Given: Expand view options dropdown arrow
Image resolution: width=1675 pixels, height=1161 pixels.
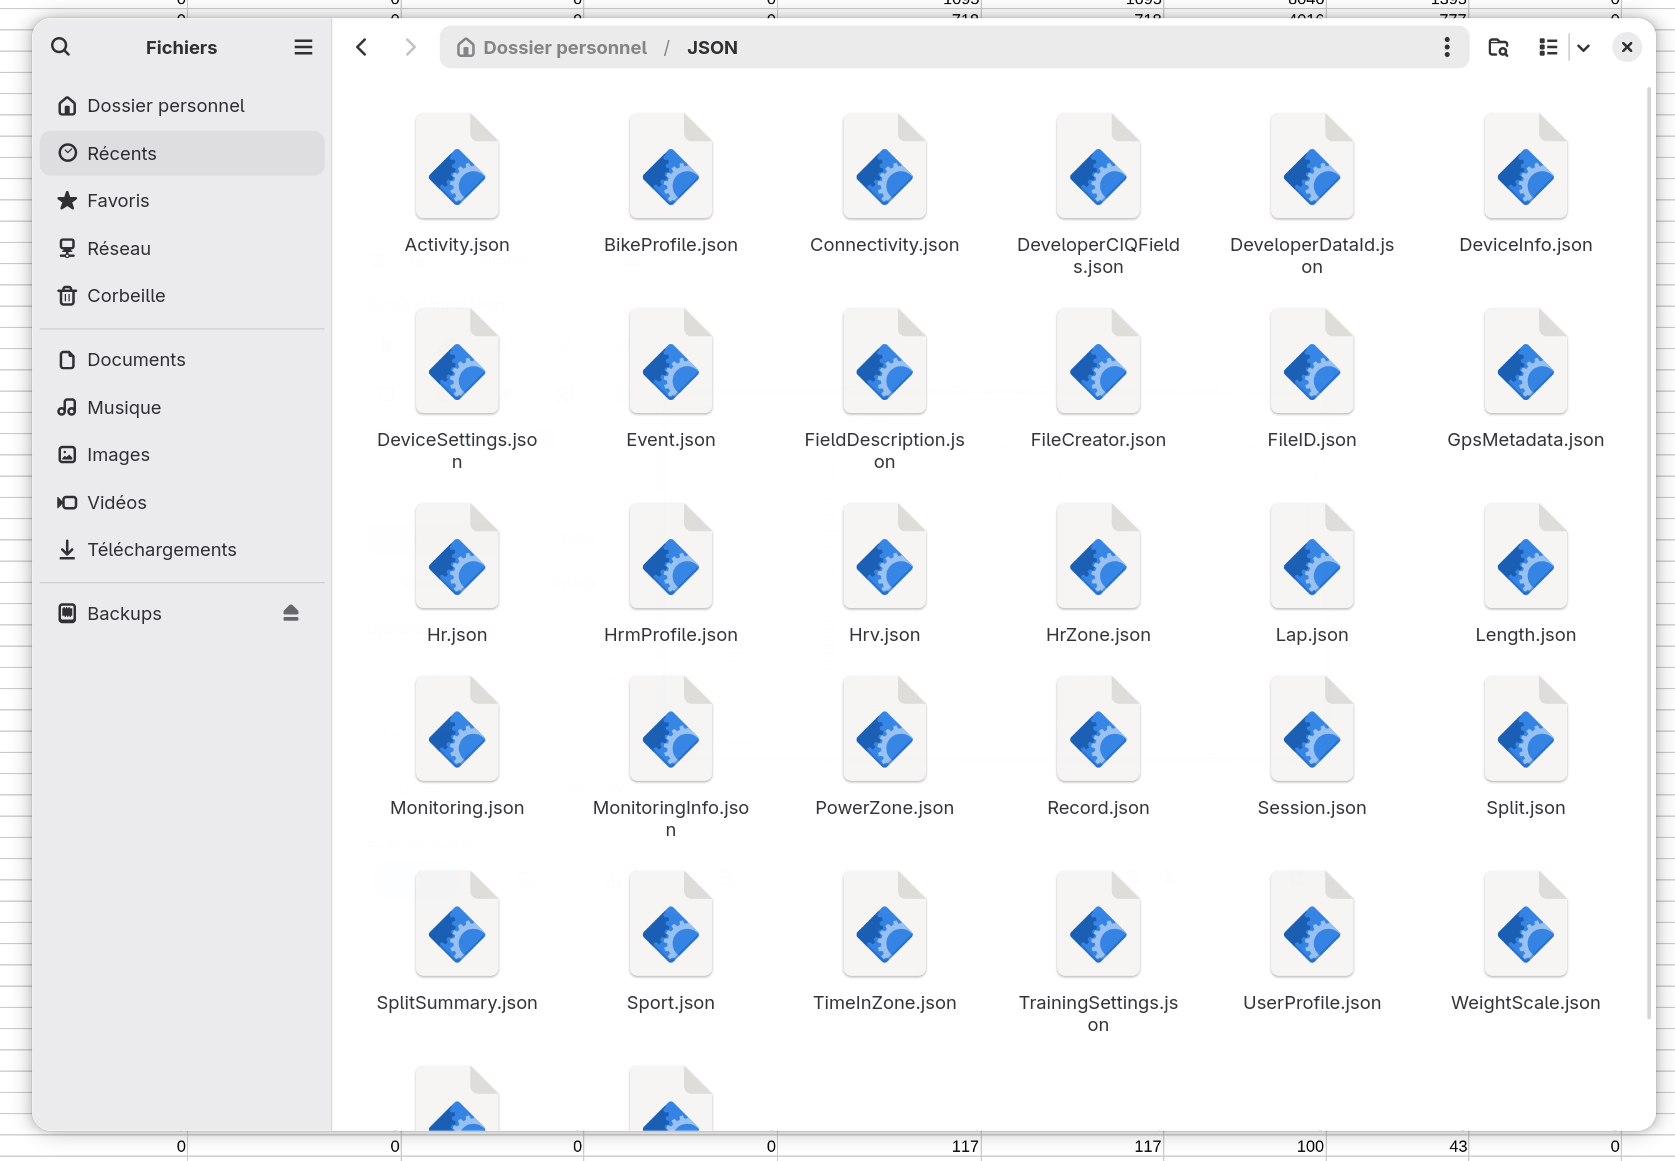Looking at the screenshot, I should coord(1583,47).
